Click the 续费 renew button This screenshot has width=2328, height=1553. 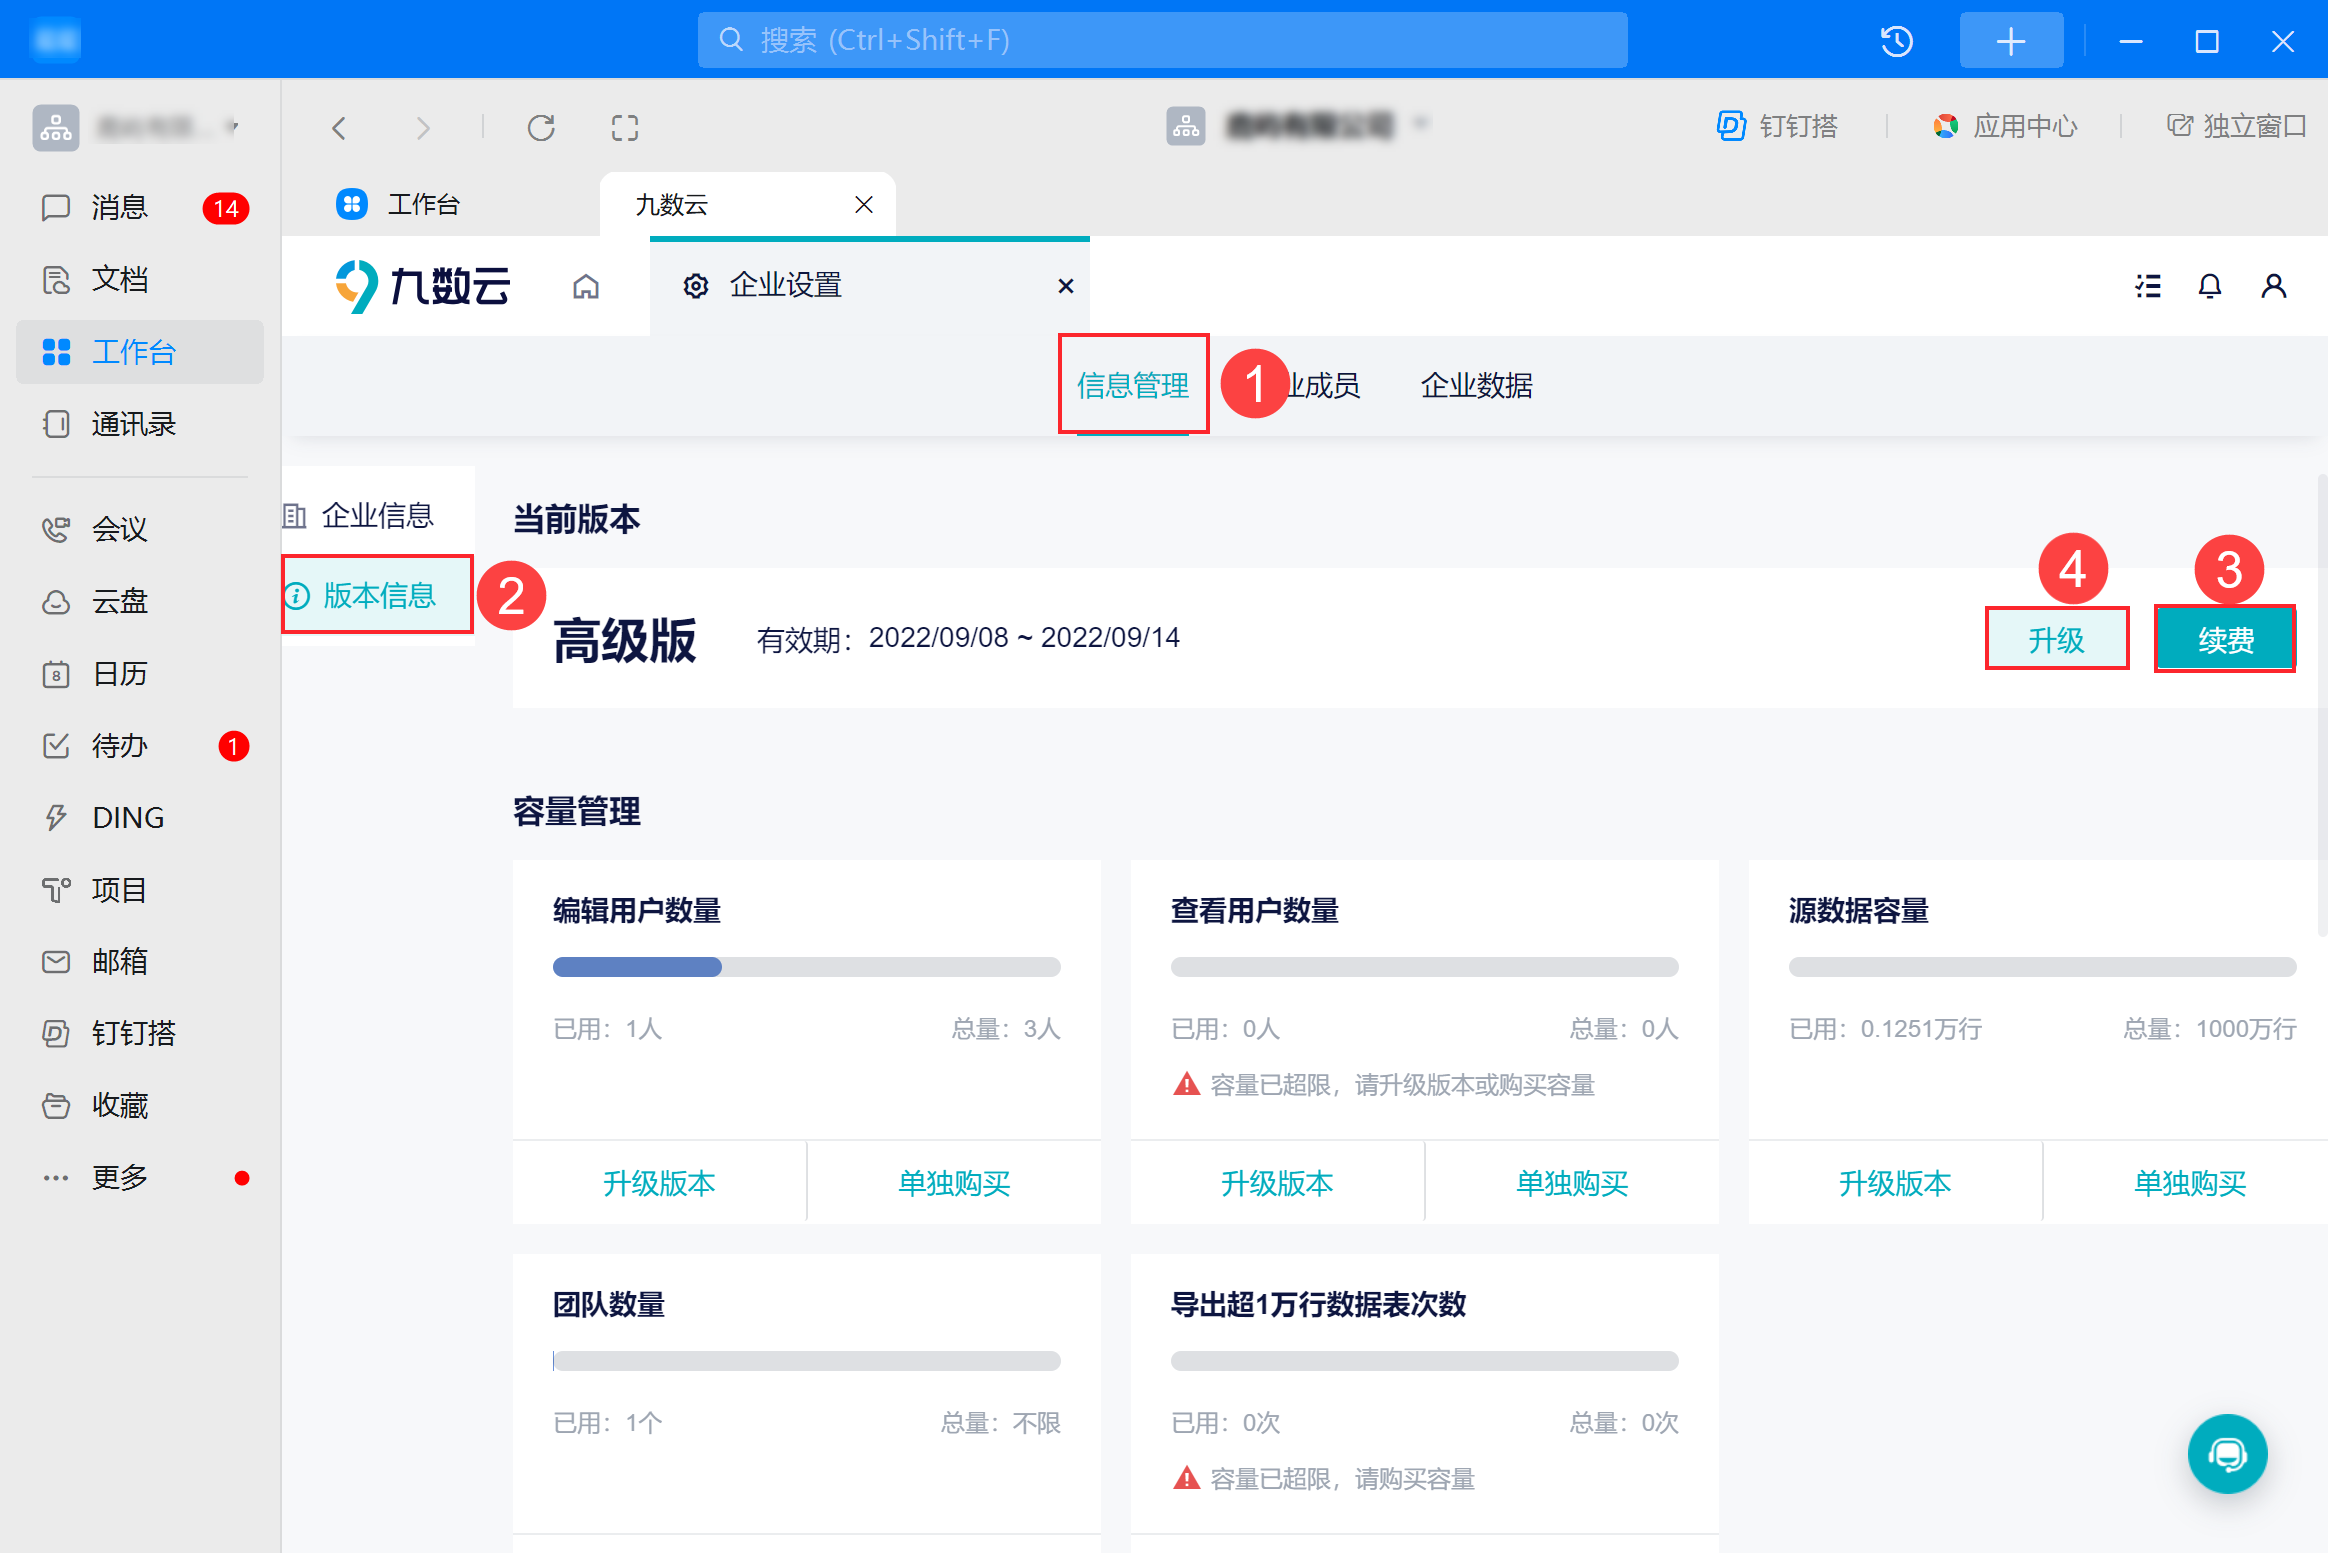(x=2225, y=640)
